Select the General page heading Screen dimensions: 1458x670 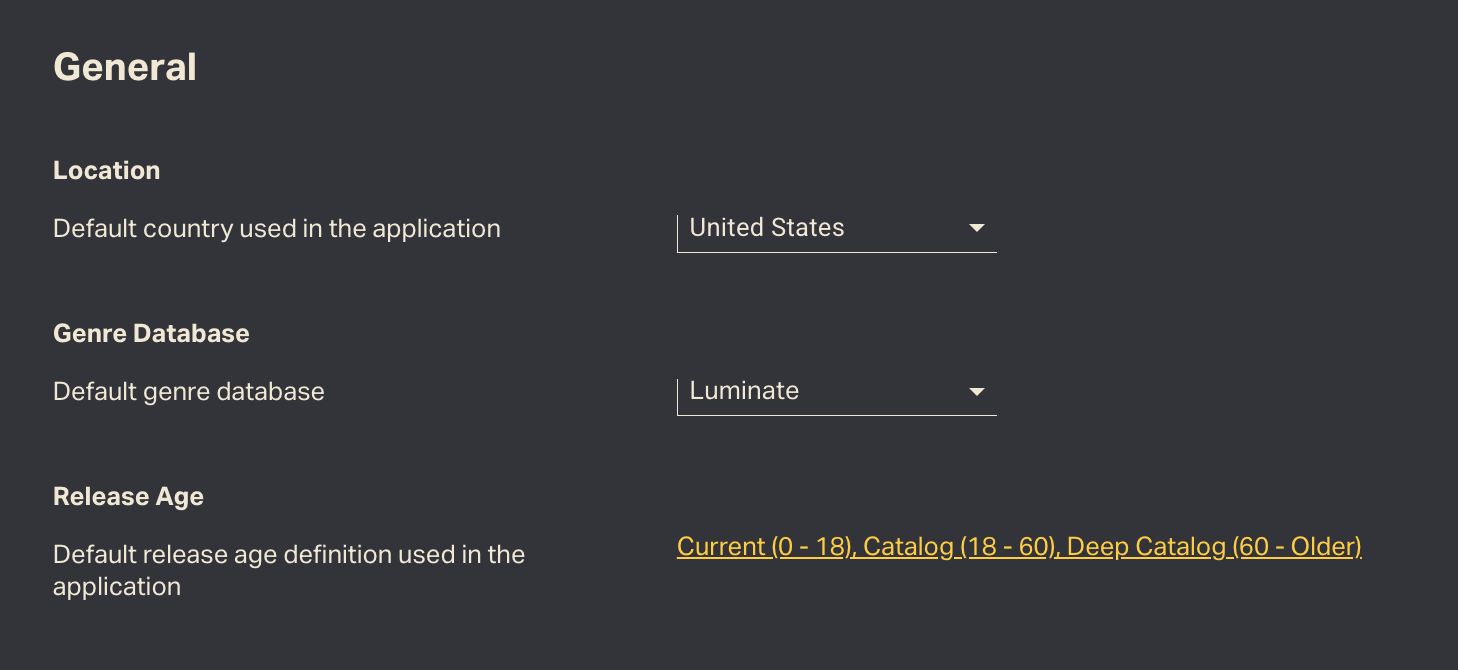[x=125, y=67]
